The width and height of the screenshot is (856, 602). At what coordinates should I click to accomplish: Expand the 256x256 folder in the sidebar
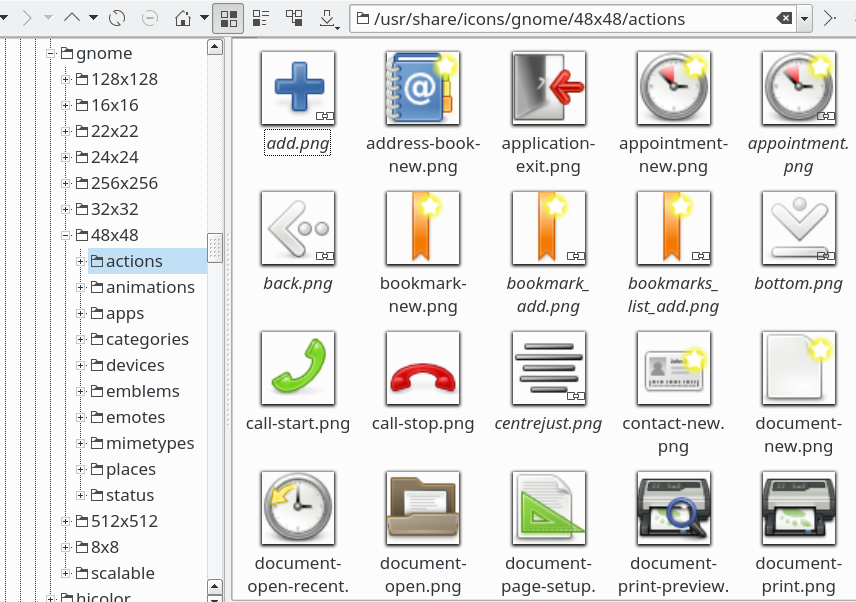(68, 183)
